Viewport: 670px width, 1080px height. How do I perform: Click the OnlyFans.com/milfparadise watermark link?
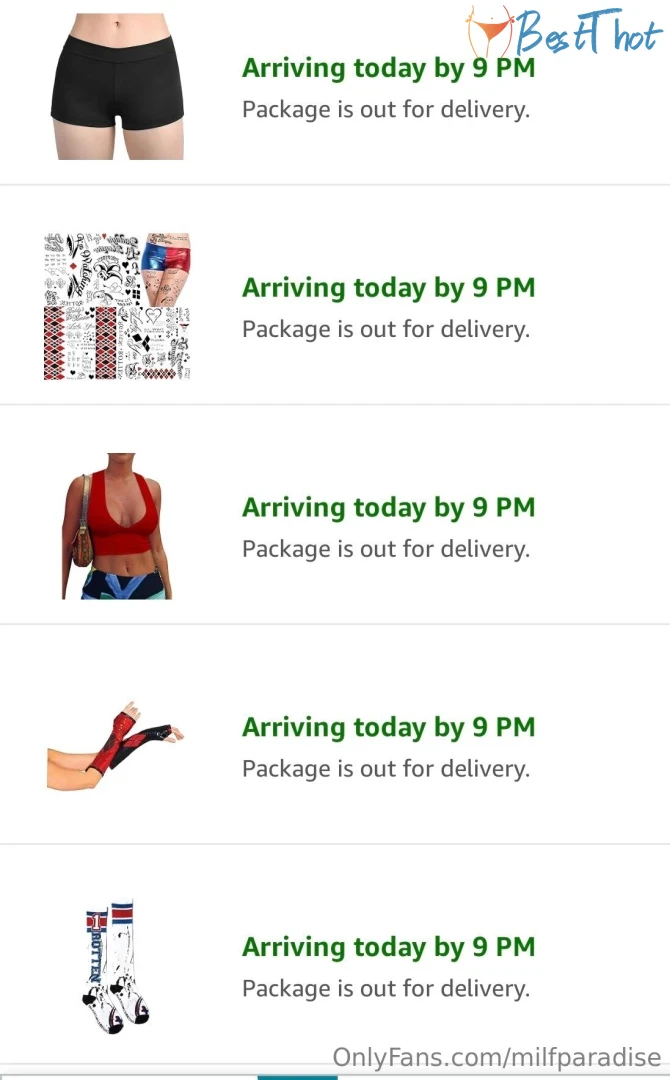[x=497, y=1057]
